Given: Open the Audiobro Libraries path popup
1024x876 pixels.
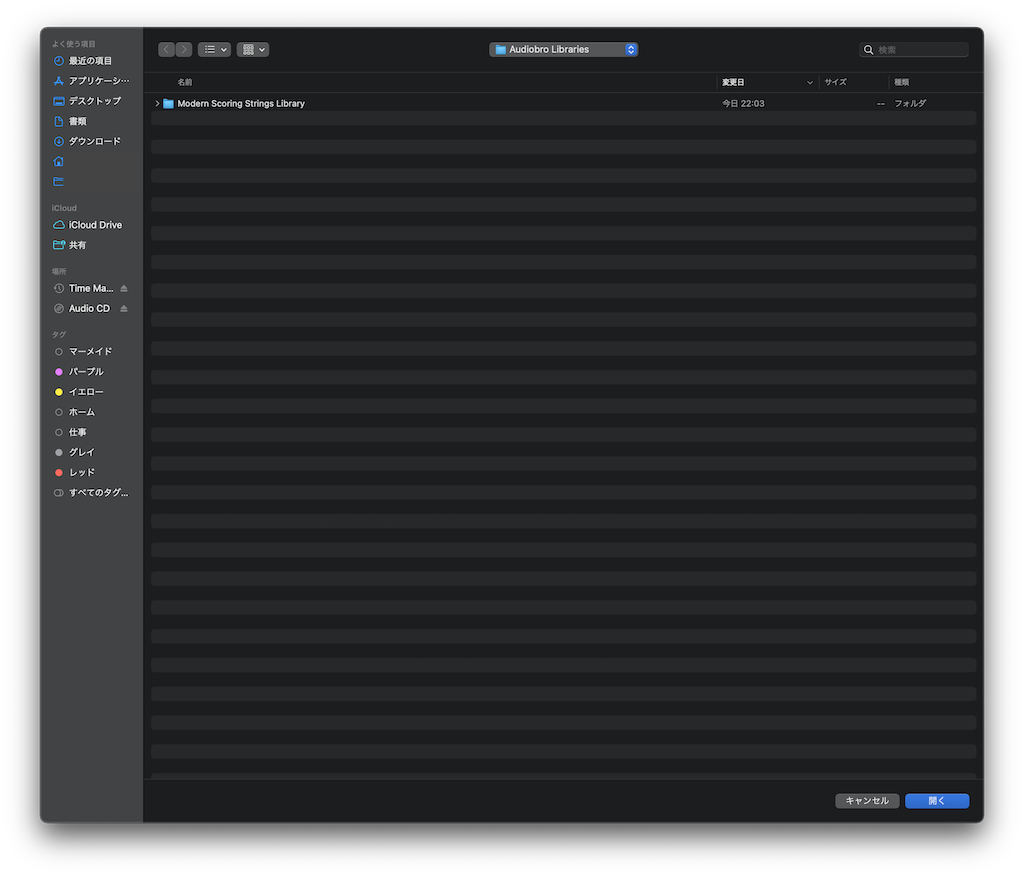Looking at the screenshot, I should click(x=563, y=49).
